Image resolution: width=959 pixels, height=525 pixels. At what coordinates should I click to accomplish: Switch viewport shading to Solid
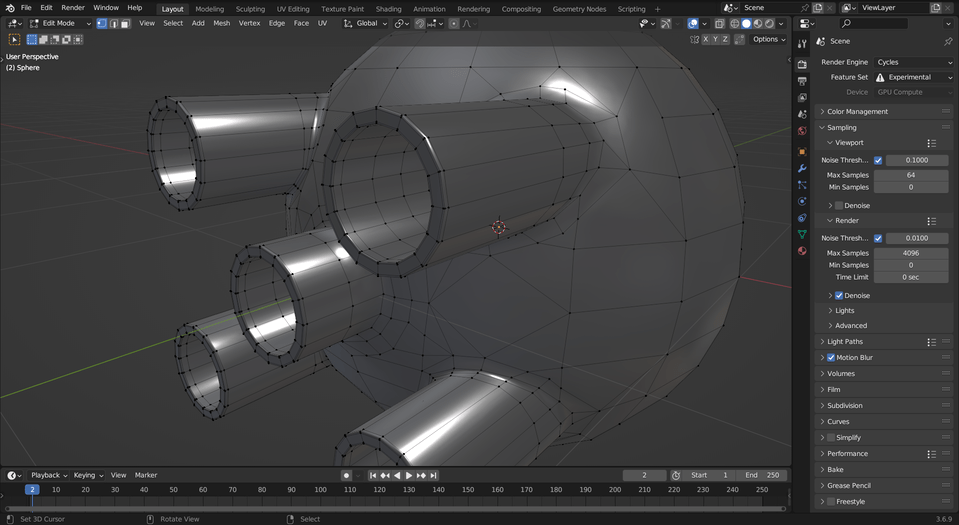click(x=746, y=23)
